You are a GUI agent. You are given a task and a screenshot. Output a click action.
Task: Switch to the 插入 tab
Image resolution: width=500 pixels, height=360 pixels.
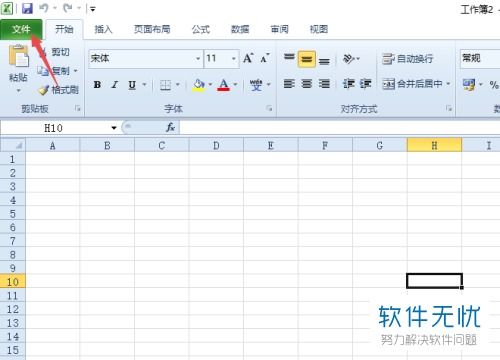(x=103, y=29)
